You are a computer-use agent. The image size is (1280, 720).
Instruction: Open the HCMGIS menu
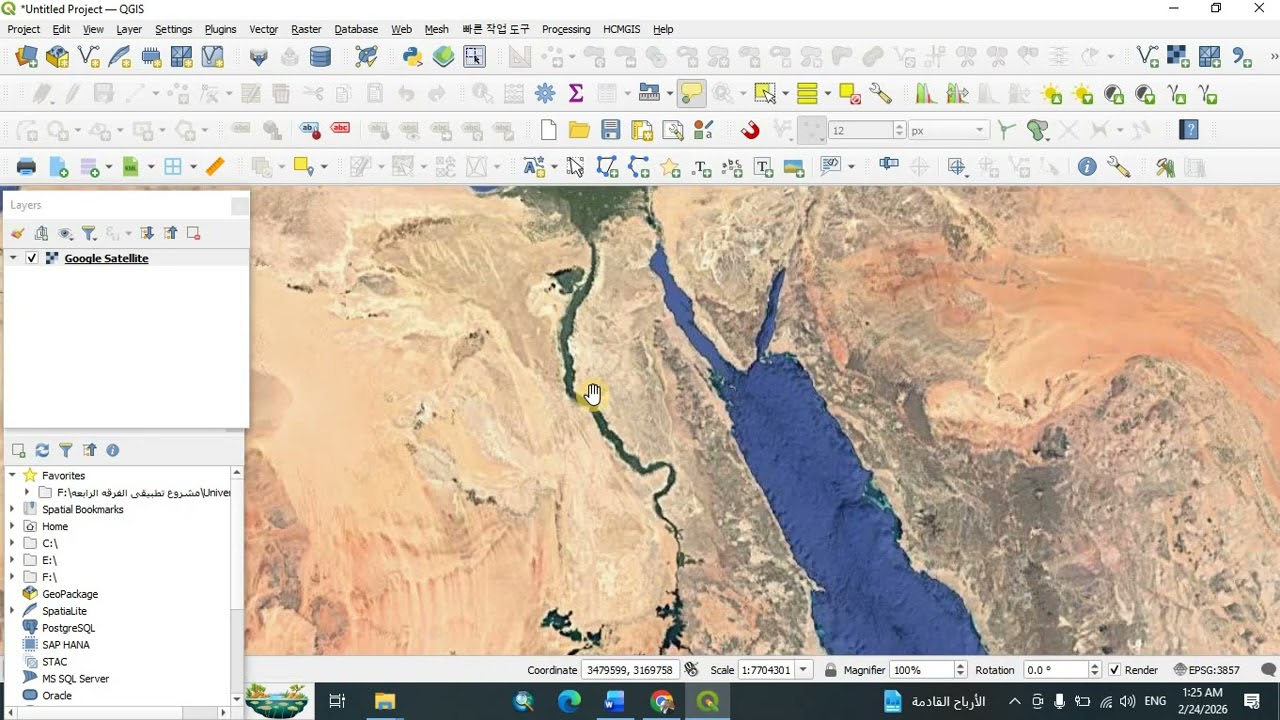(x=621, y=29)
